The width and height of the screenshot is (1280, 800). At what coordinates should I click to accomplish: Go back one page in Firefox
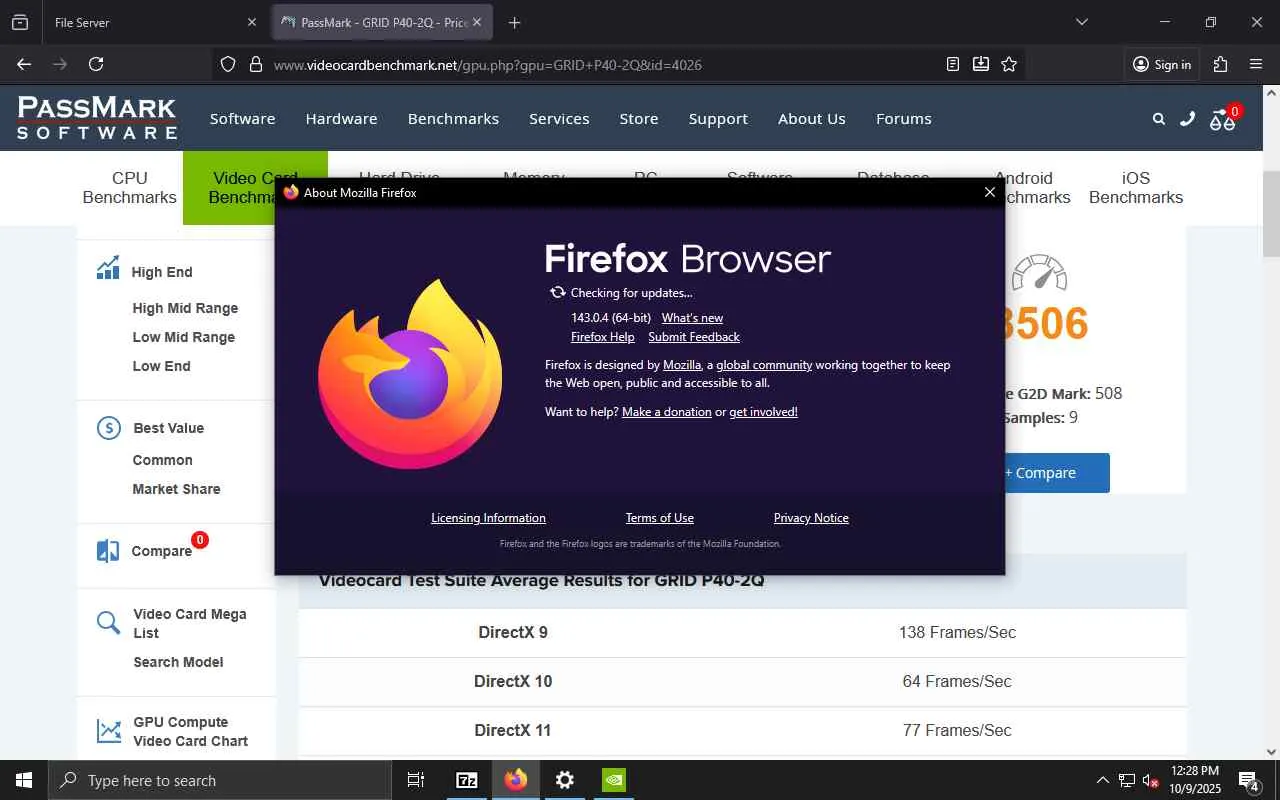click(24, 64)
